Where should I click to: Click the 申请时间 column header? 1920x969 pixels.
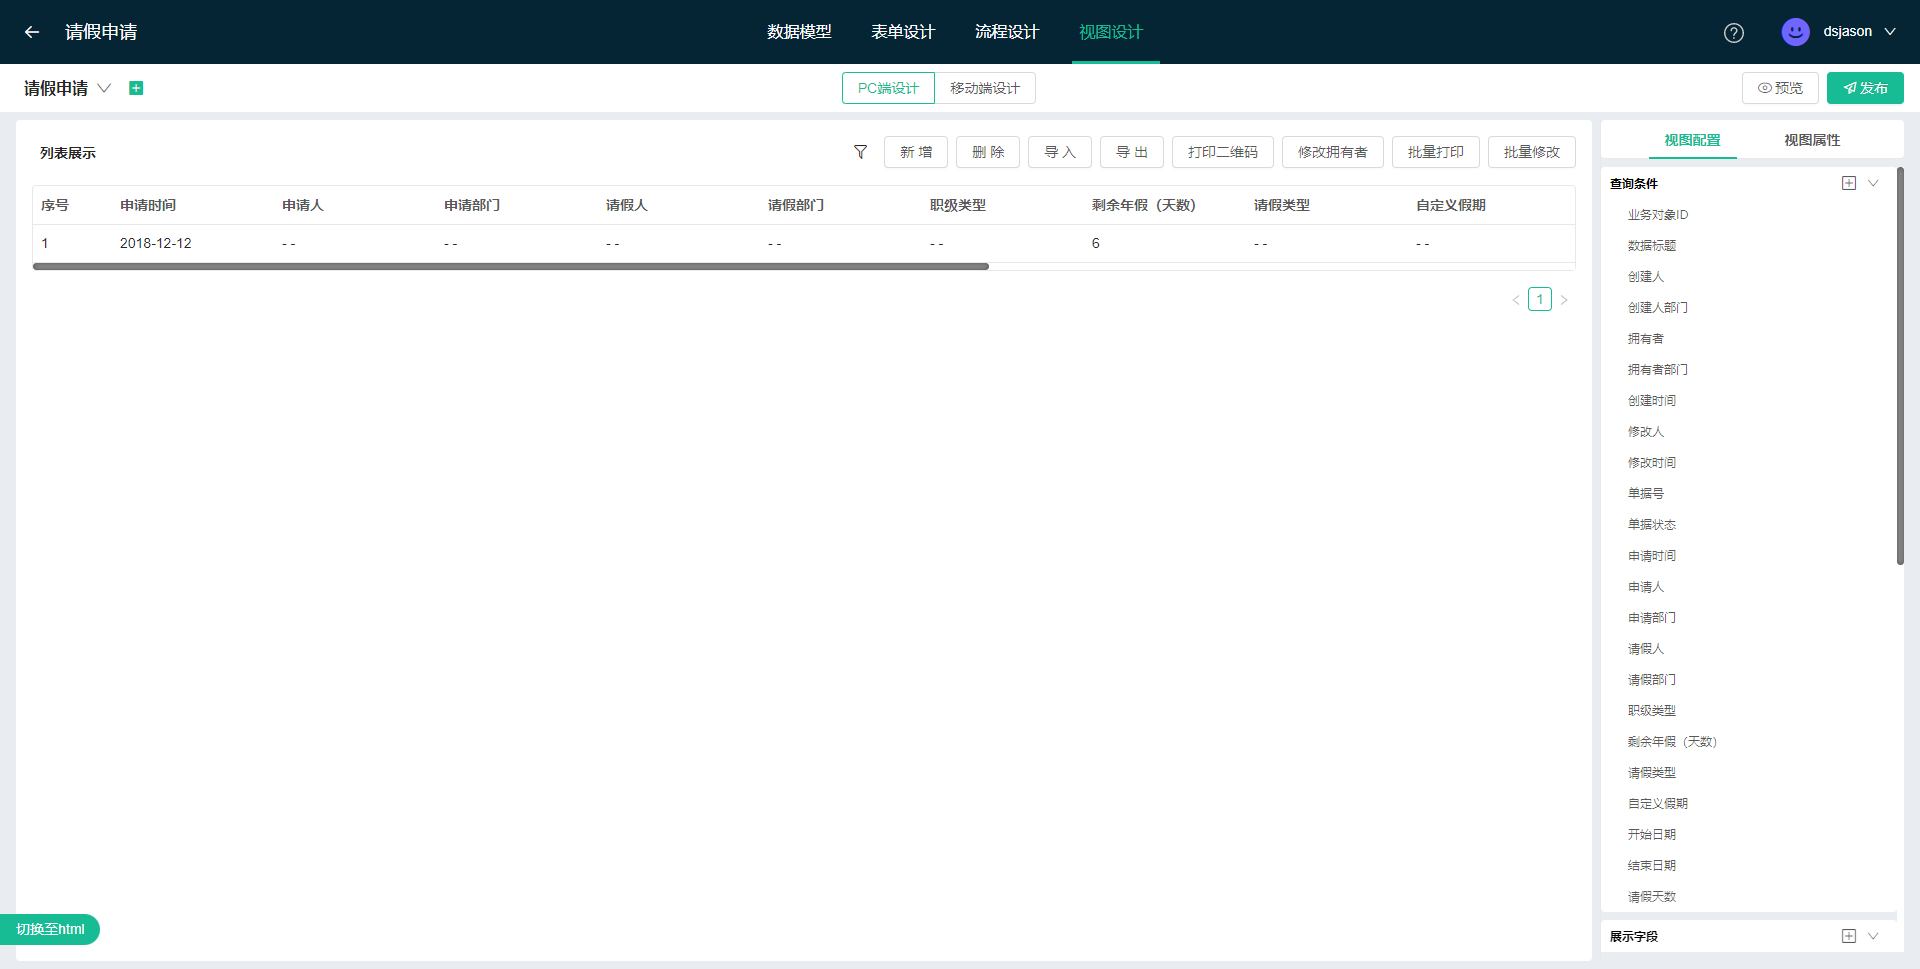tap(148, 205)
